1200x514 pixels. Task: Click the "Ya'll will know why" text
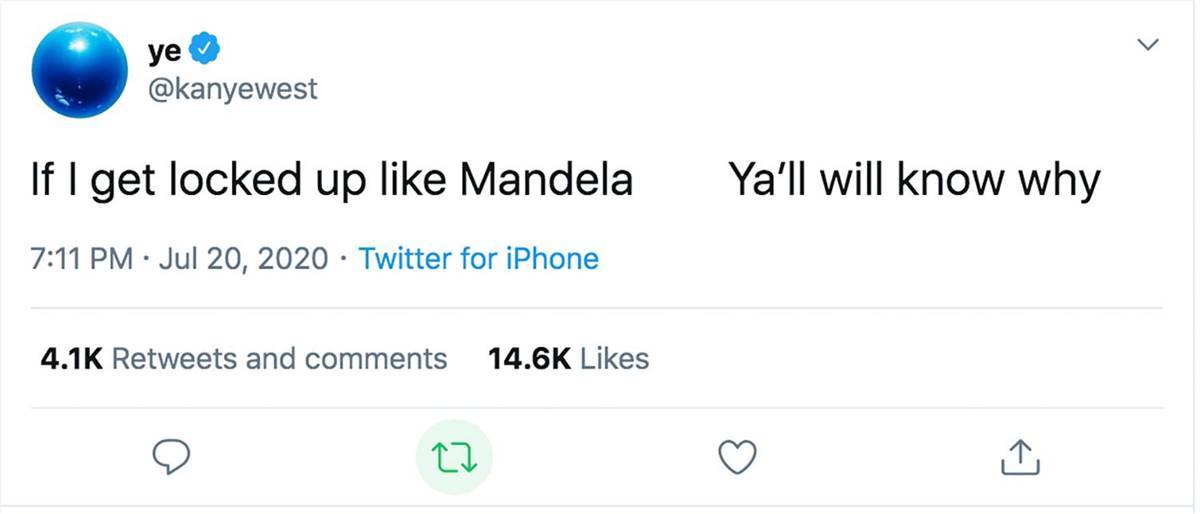click(914, 182)
